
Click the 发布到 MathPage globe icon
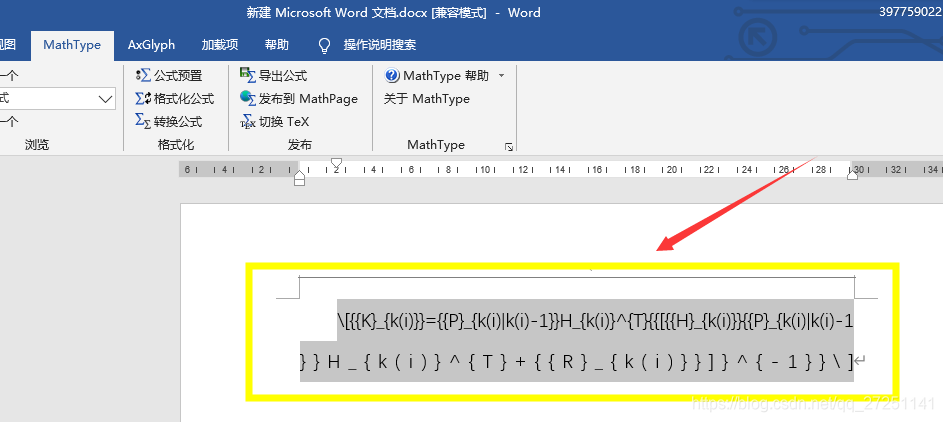point(248,98)
